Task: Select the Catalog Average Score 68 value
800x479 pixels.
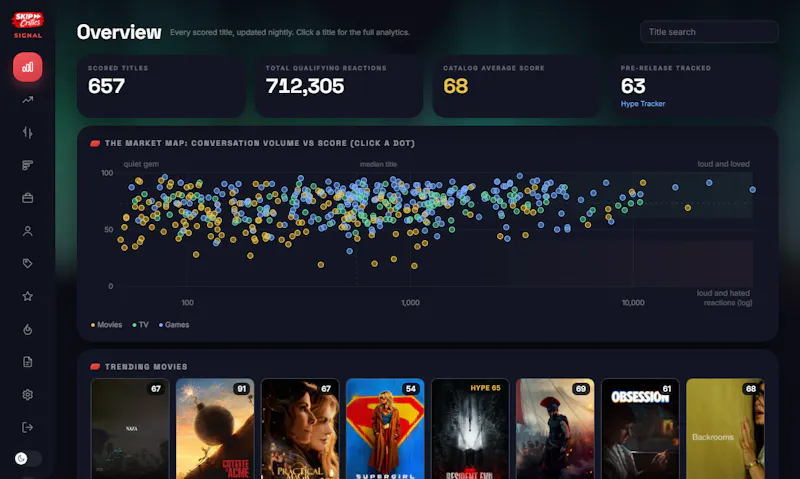Action: point(456,86)
